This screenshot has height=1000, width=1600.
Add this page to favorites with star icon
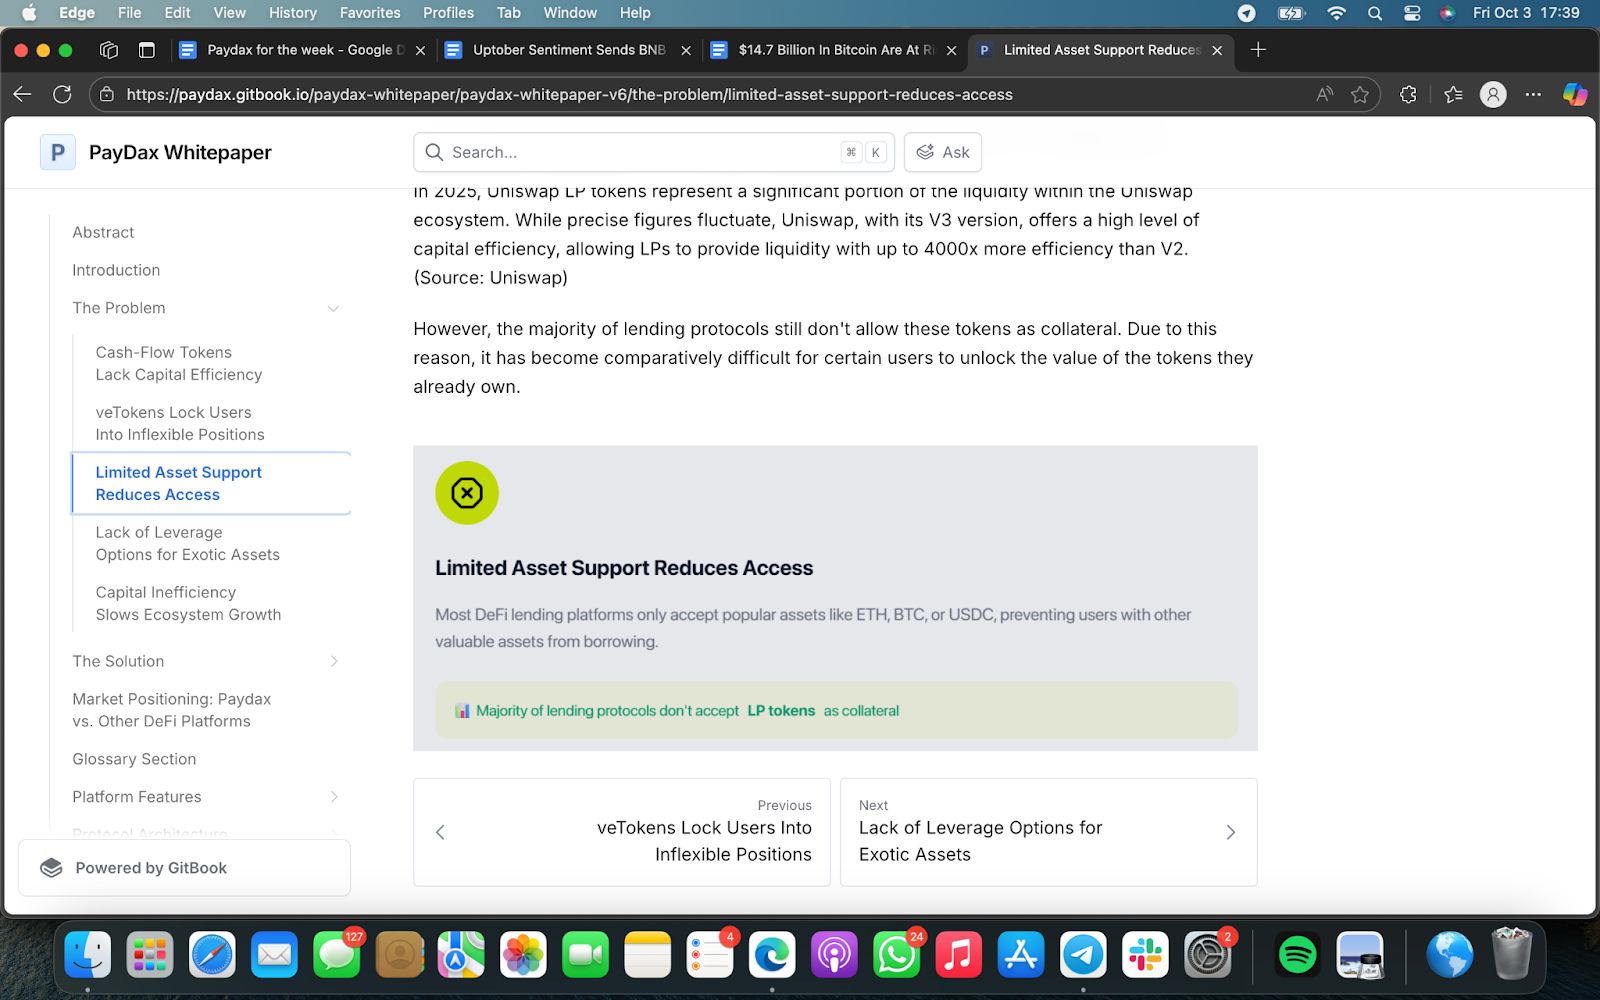pos(1360,94)
